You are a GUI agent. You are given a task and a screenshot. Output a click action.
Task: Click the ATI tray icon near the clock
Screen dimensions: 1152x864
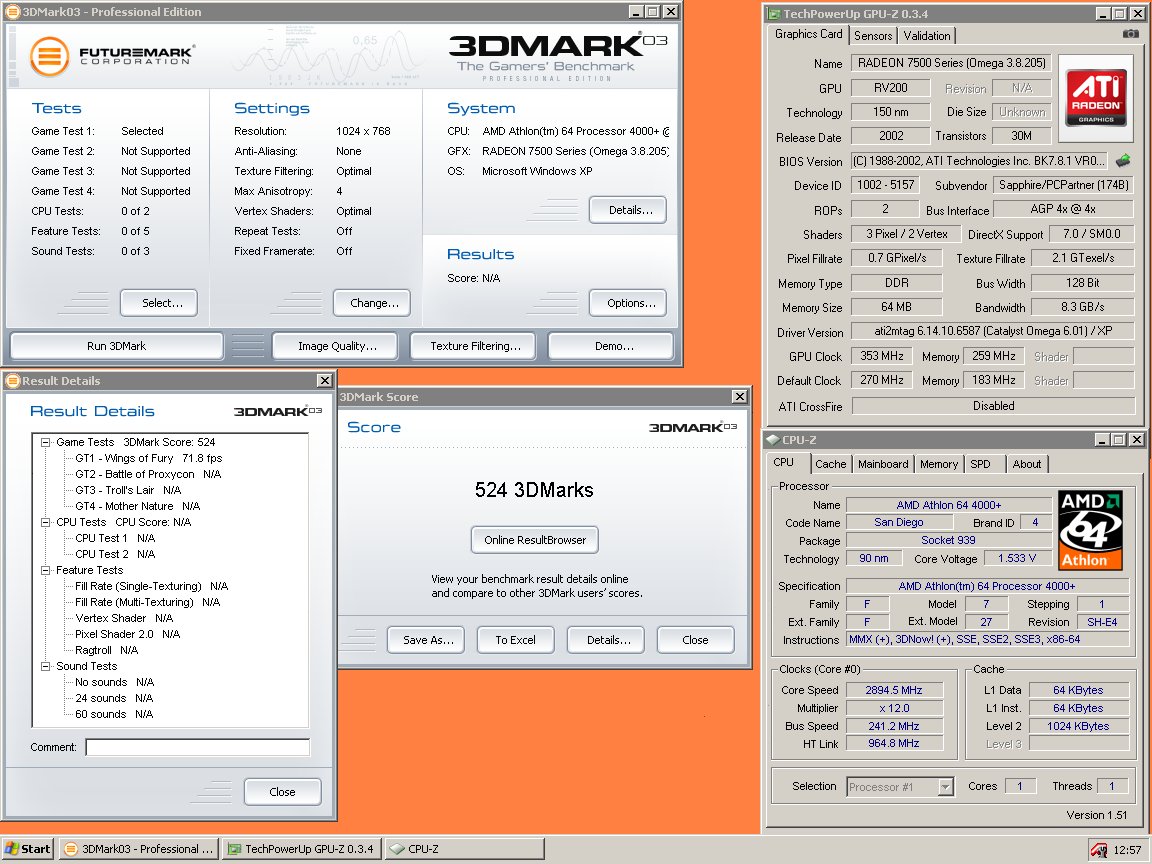pyautogui.click(x=1098, y=850)
